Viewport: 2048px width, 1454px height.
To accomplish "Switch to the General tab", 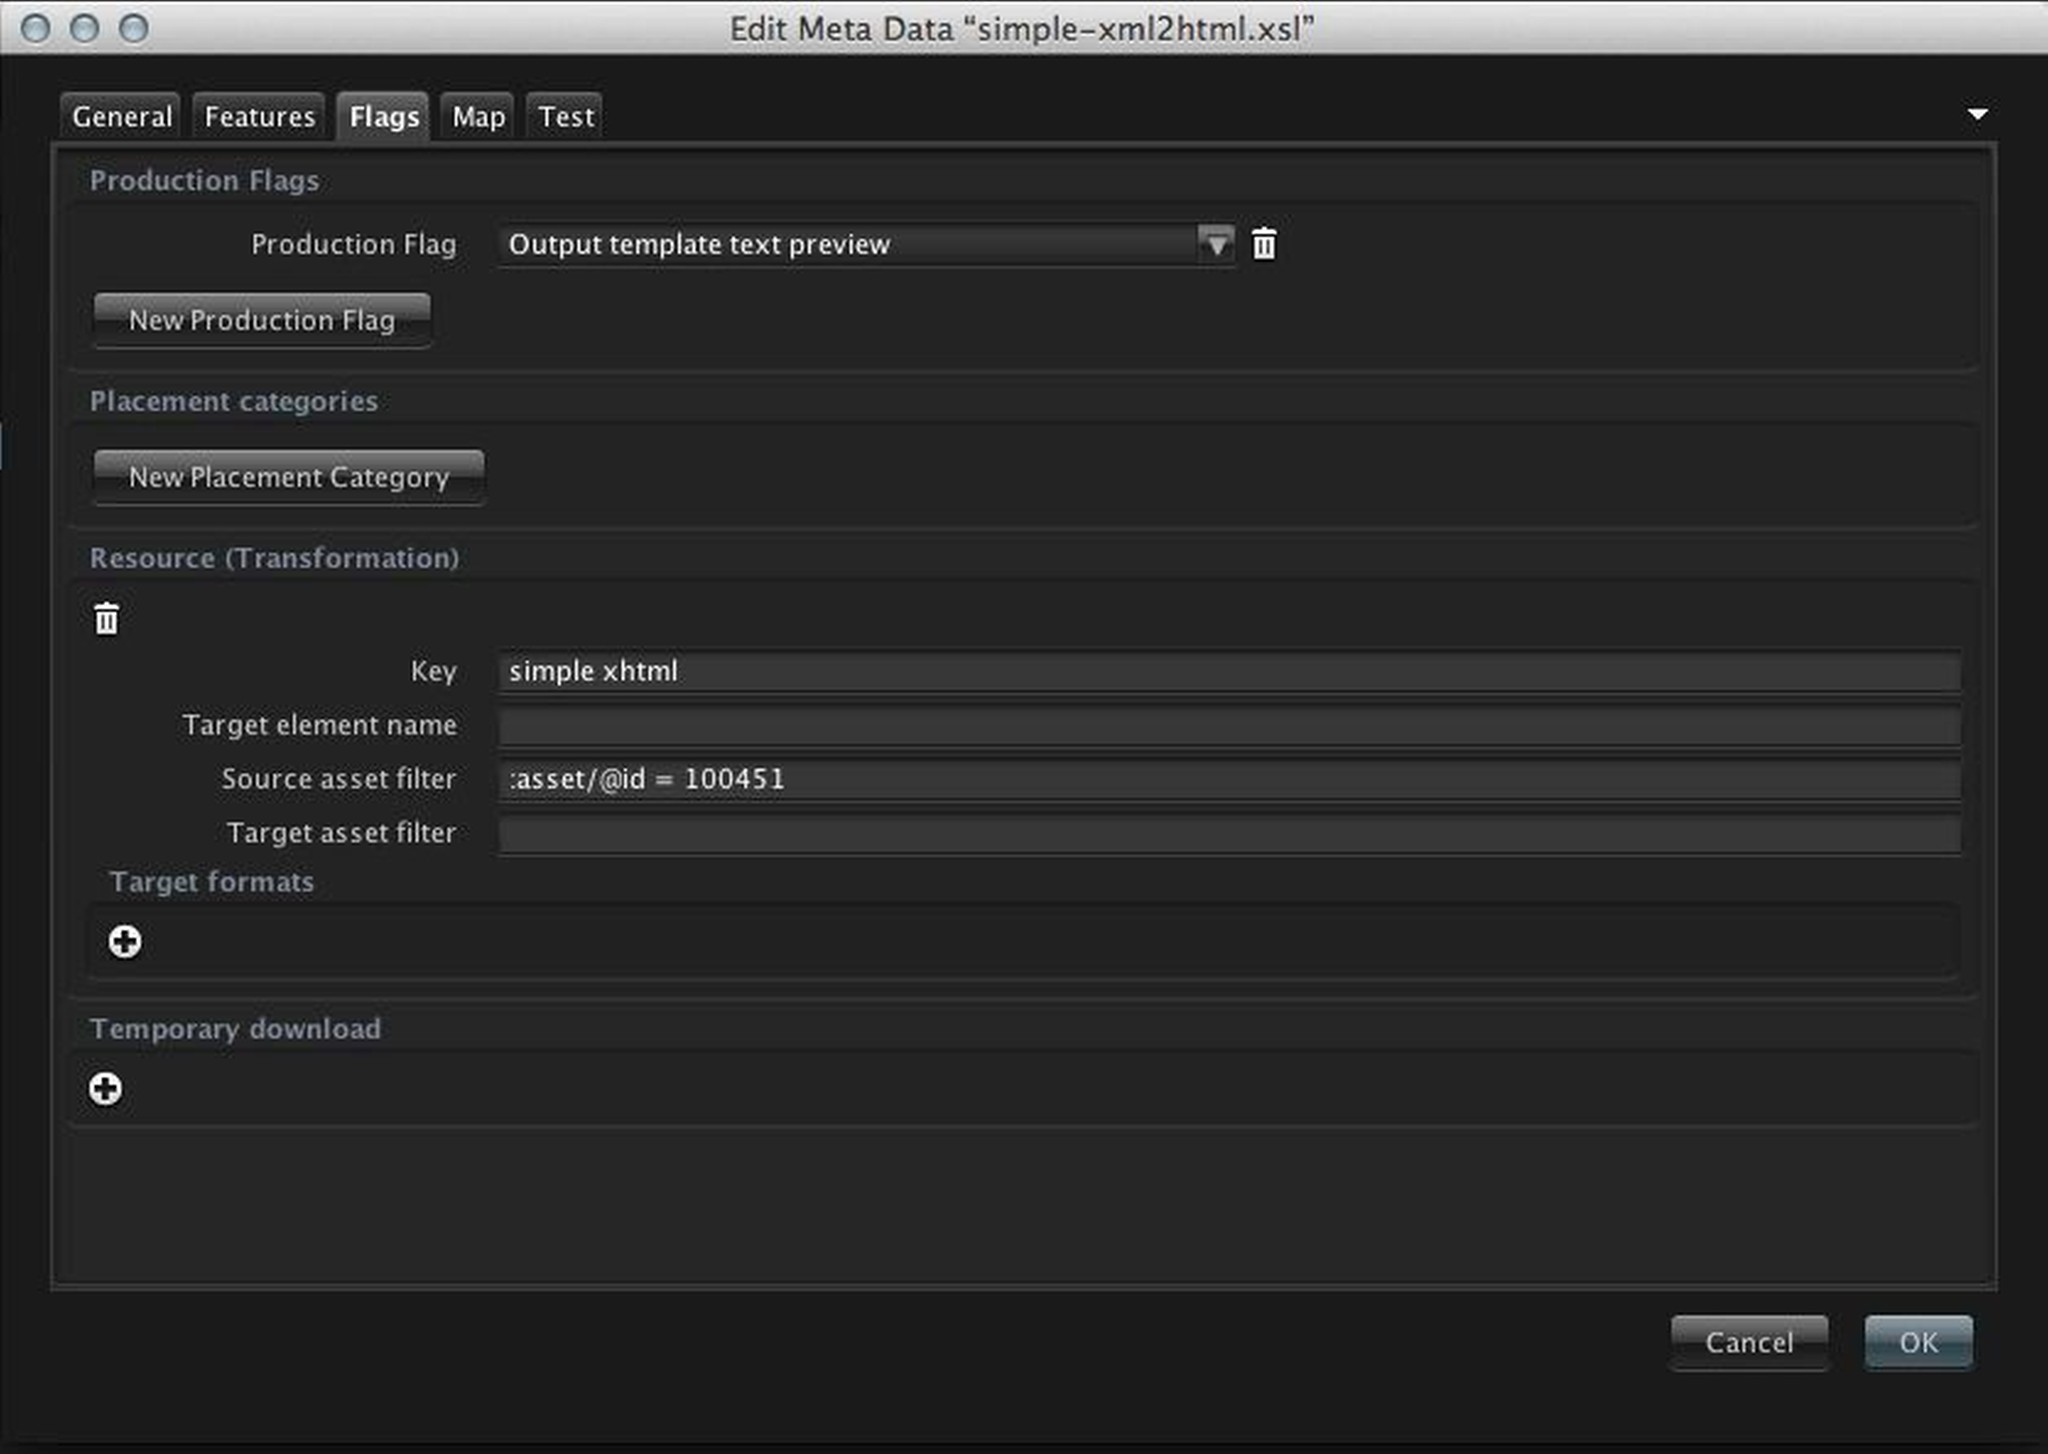I will pyautogui.click(x=122, y=117).
